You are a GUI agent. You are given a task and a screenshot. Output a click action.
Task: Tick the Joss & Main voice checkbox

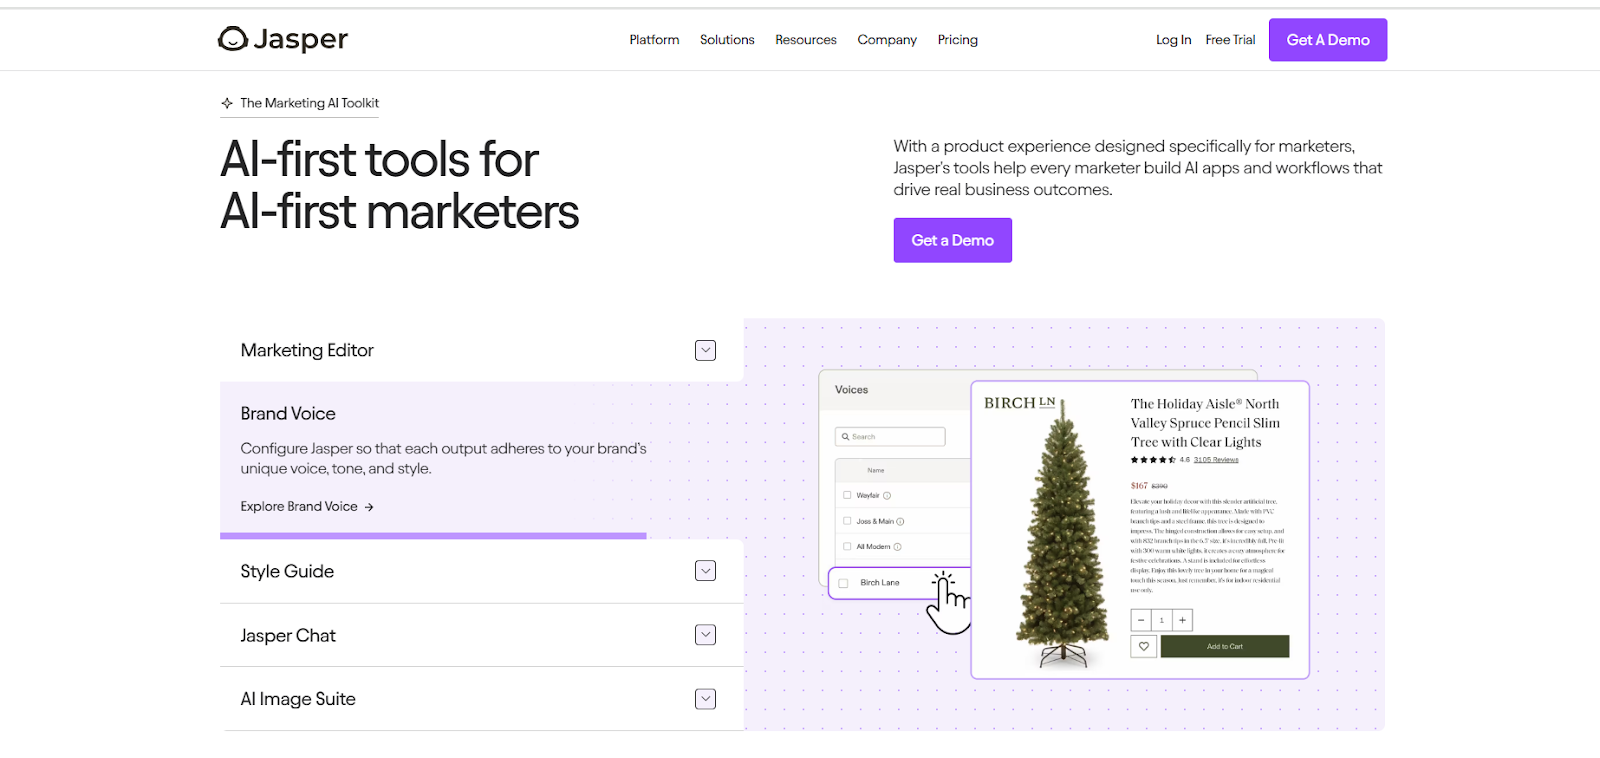click(847, 521)
